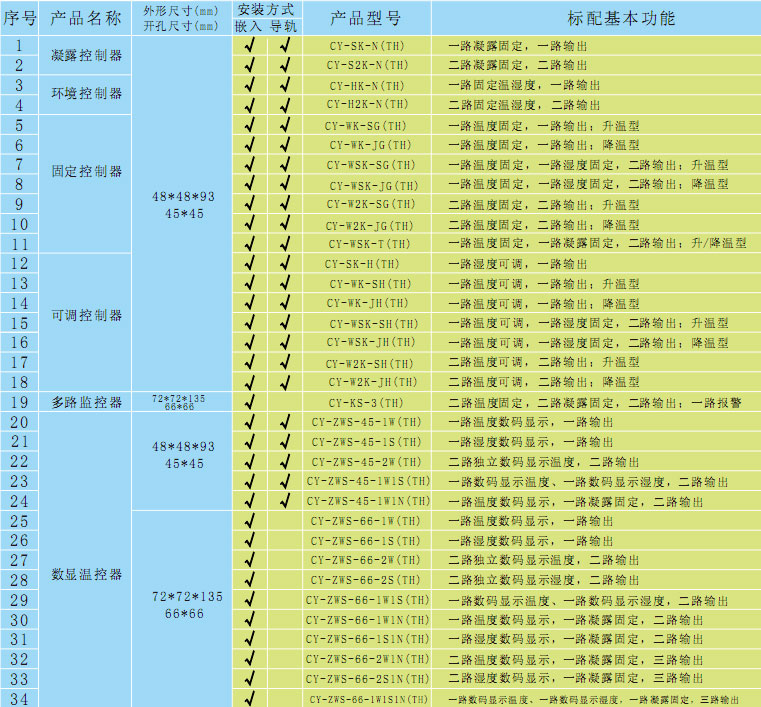Click model CY-WSK-T(TH)
Image resolution: width=761 pixels, height=707 pixels.
(367, 243)
